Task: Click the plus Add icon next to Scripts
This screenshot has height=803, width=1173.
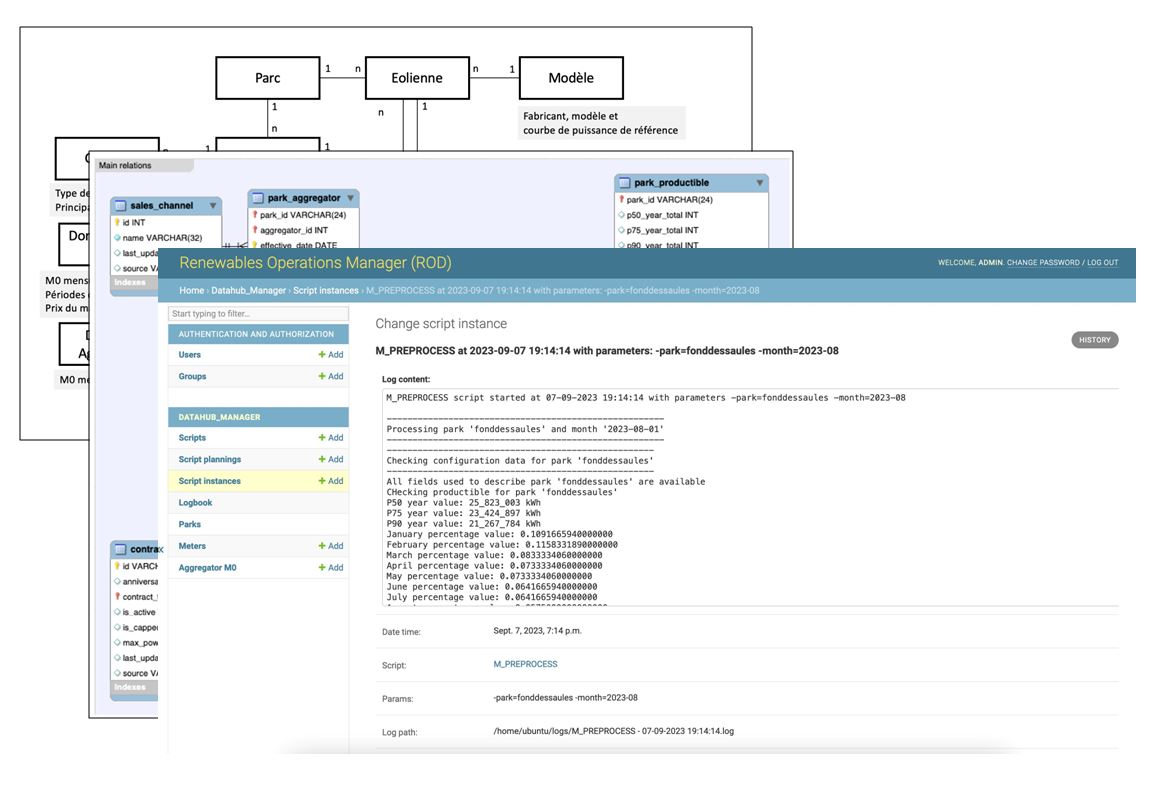Action: click(x=322, y=438)
